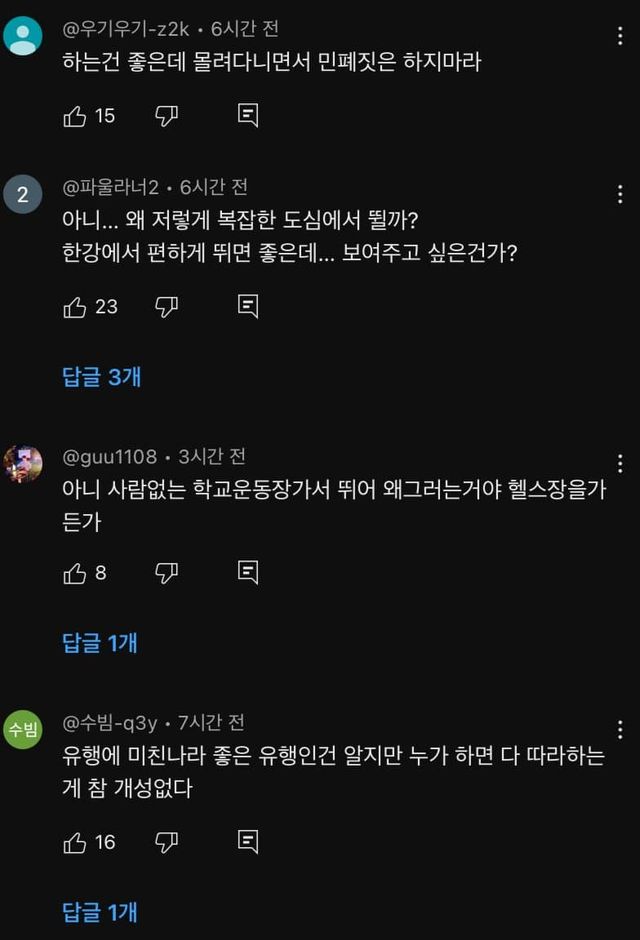640x940 pixels.
Task: Visit the @guu1108 username link
Action: click(110, 457)
